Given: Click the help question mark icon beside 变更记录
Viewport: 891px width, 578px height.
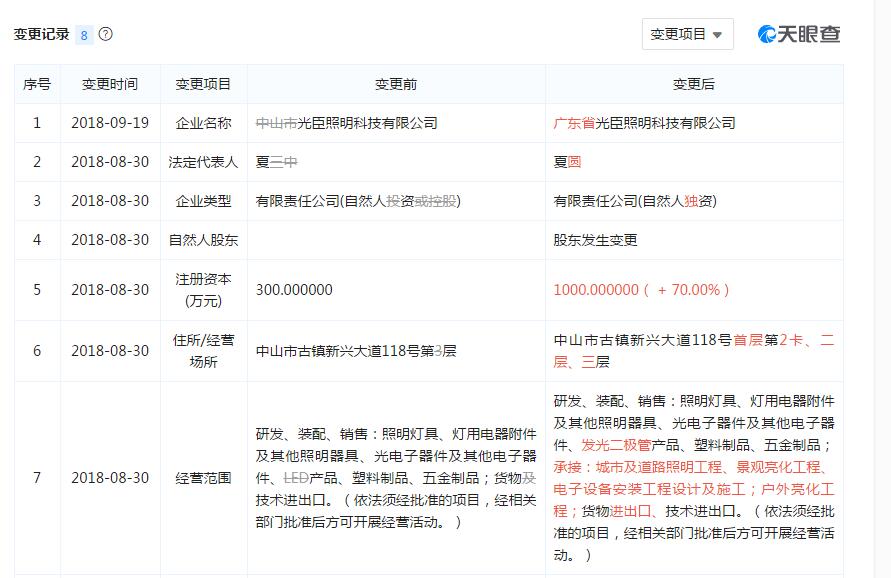Looking at the screenshot, I should (106, 34).
